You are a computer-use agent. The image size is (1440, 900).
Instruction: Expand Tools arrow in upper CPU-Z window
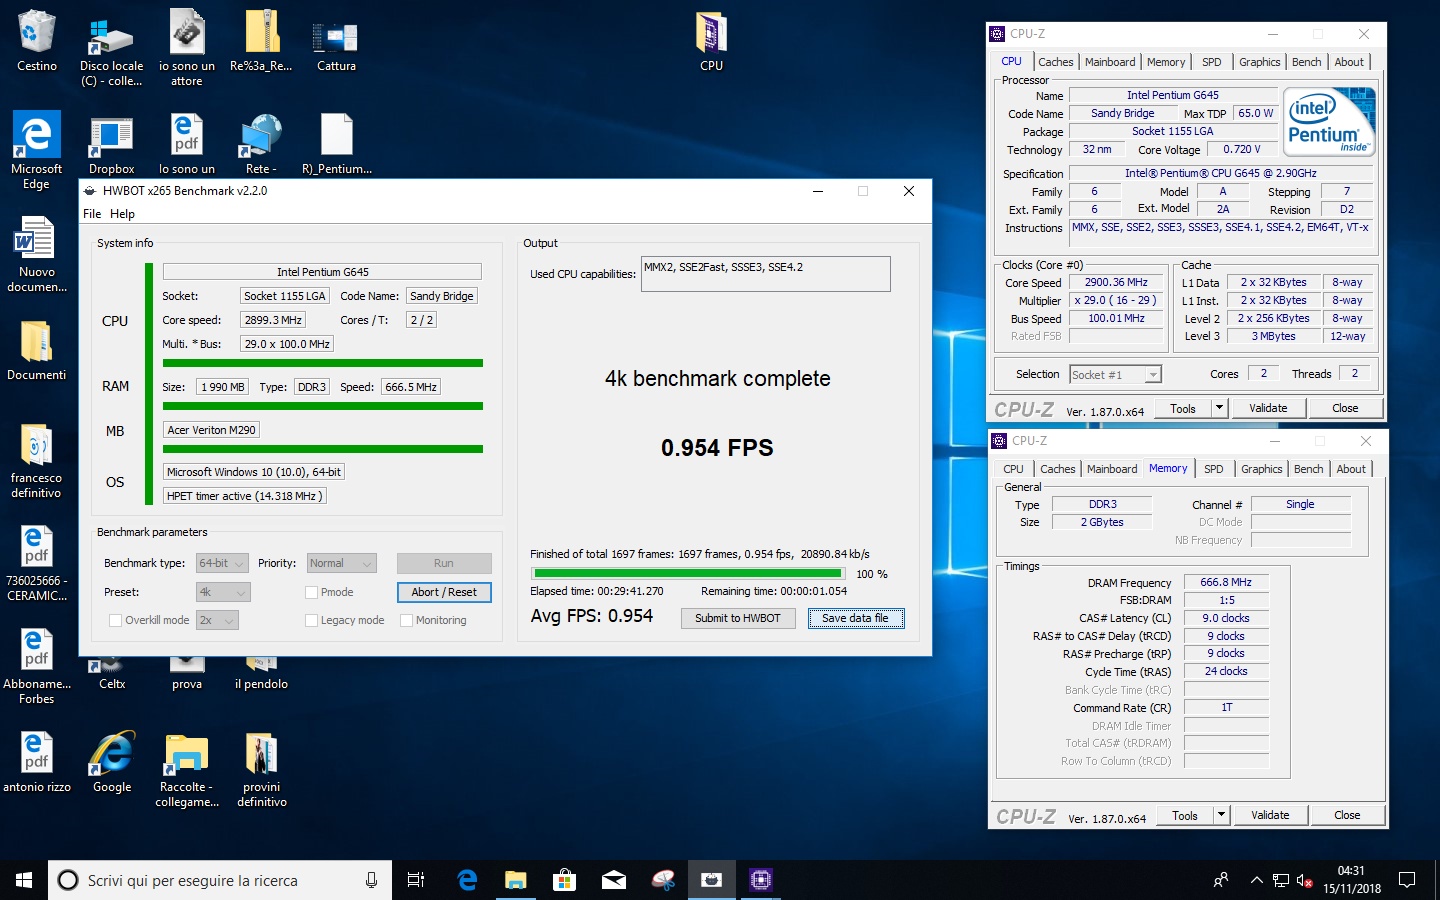tap(1219, 408)
